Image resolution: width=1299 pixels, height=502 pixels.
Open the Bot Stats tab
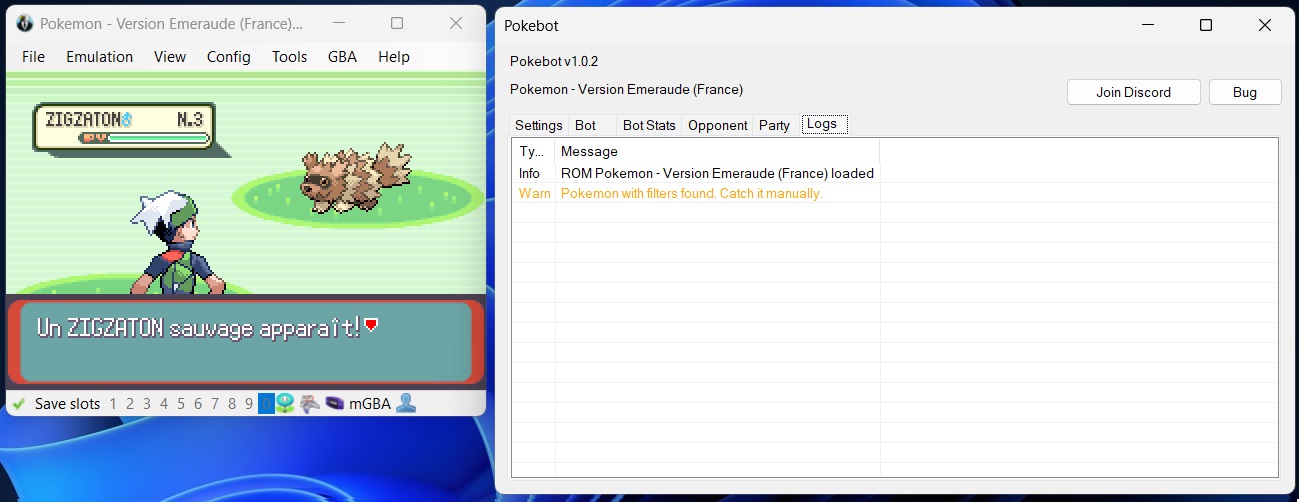pyautogui.click(x=649, y=125)
